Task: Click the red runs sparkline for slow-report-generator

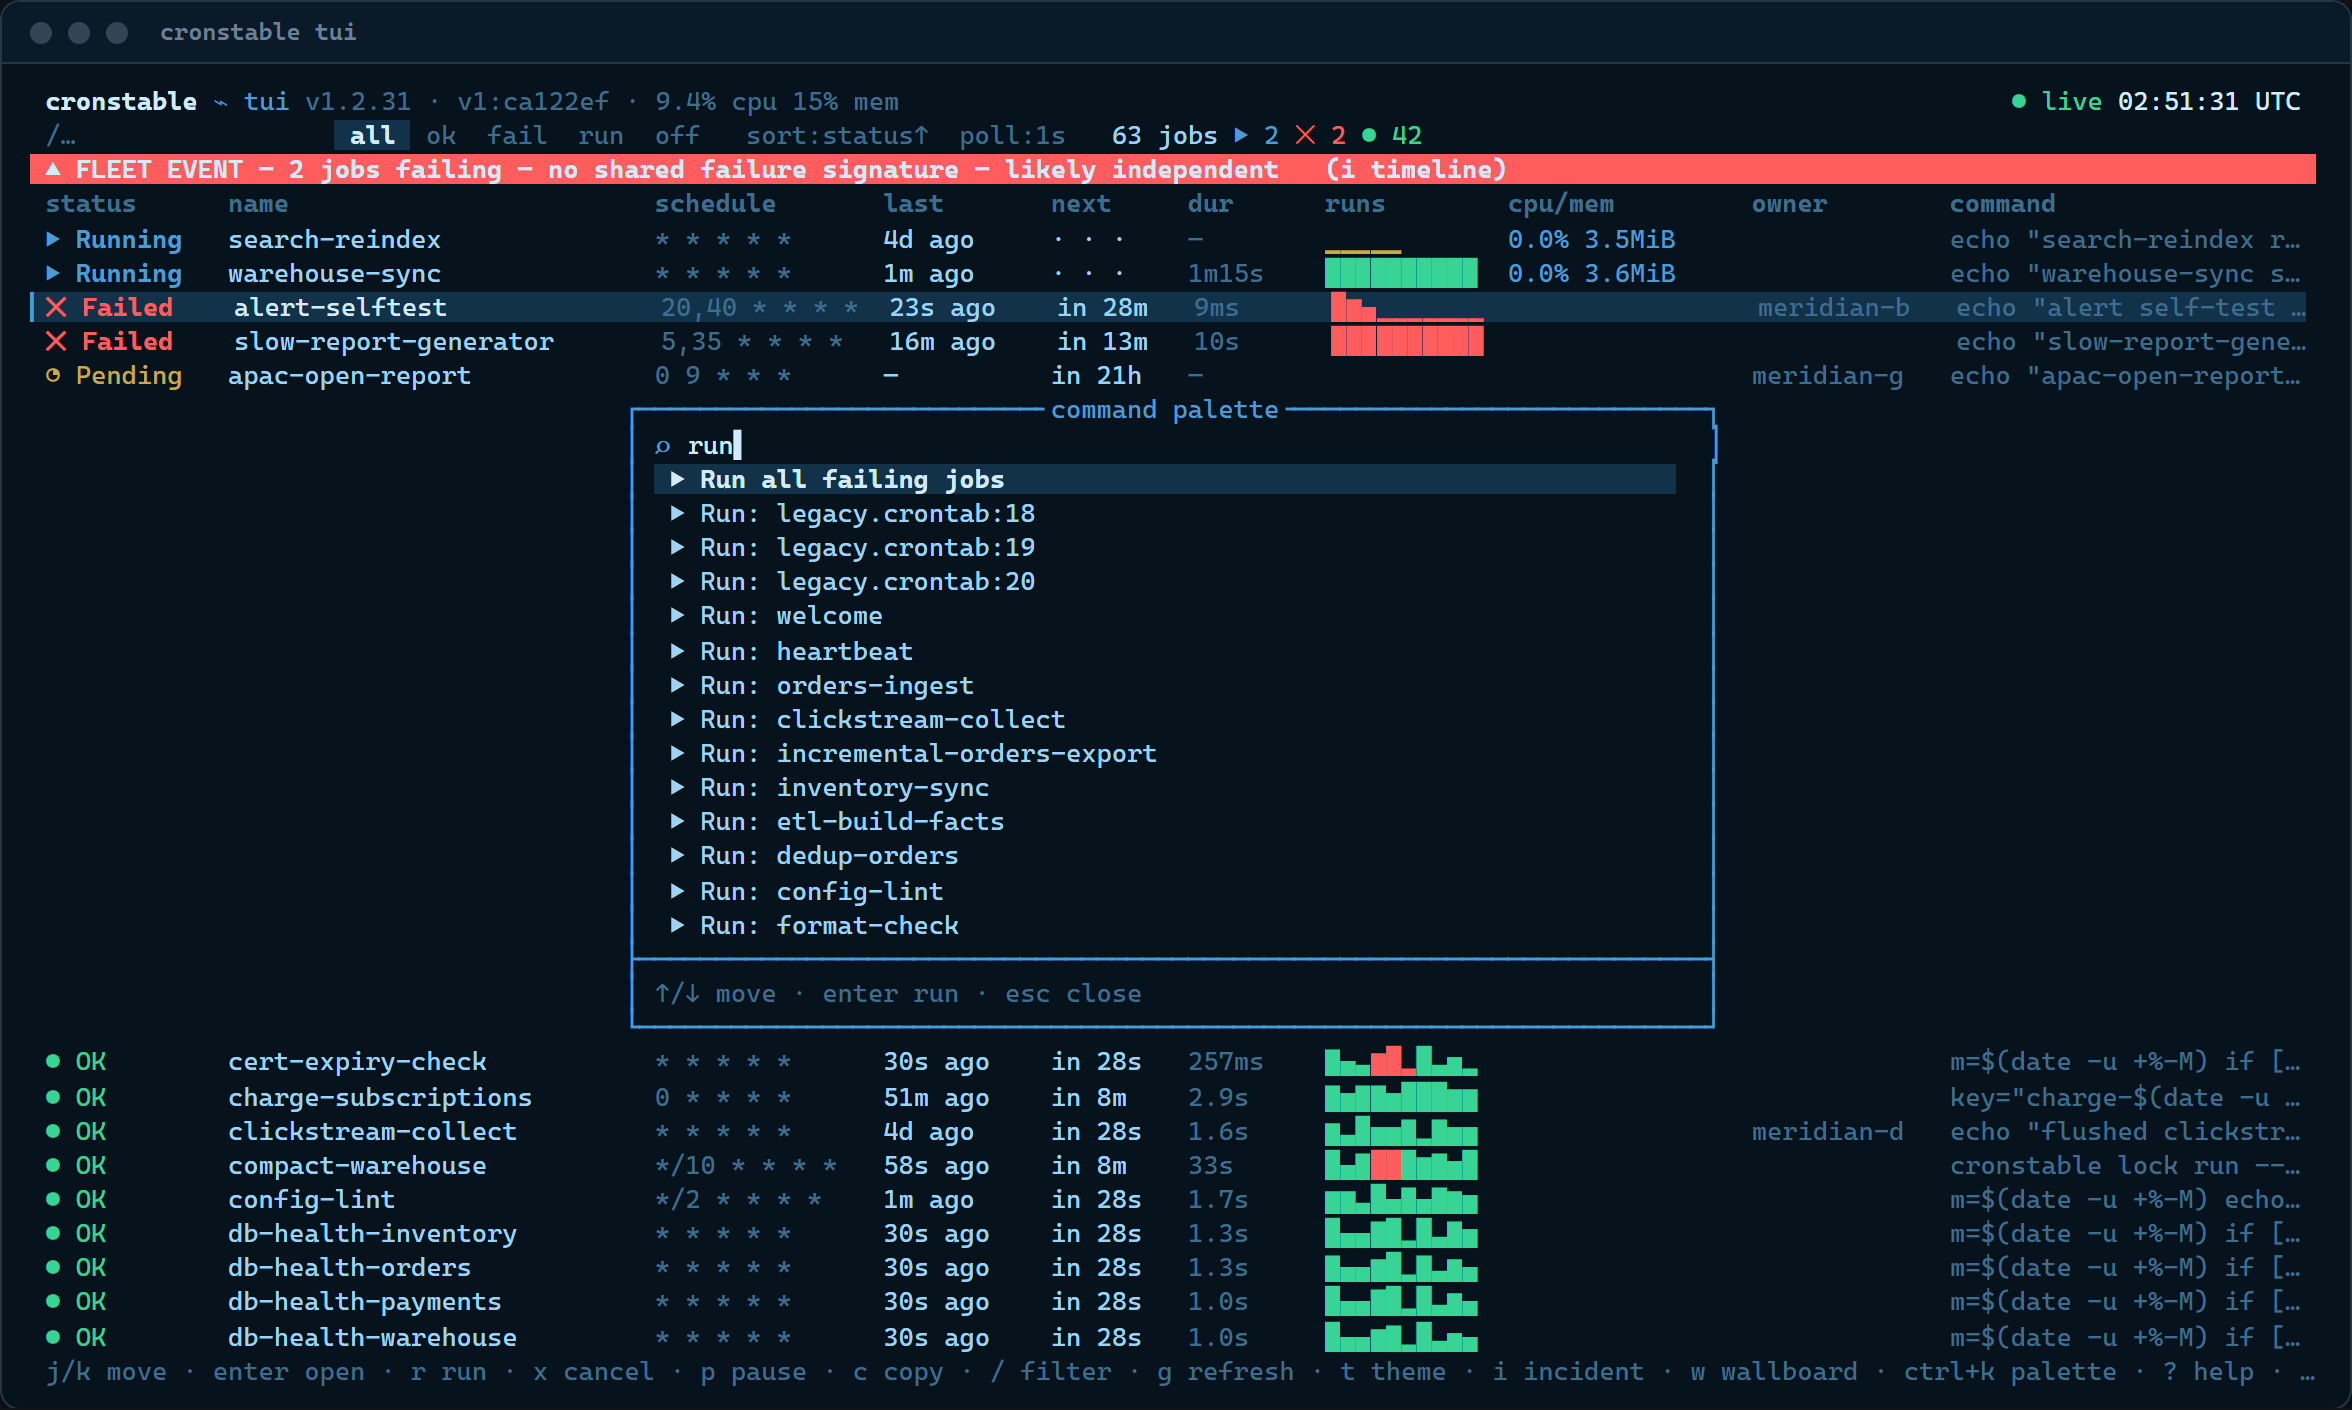Action: (1407, 341)
